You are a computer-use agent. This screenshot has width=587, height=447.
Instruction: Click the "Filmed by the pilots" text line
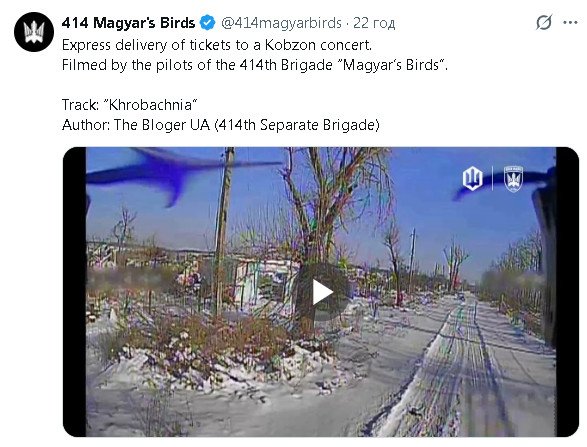coord(255,65)
